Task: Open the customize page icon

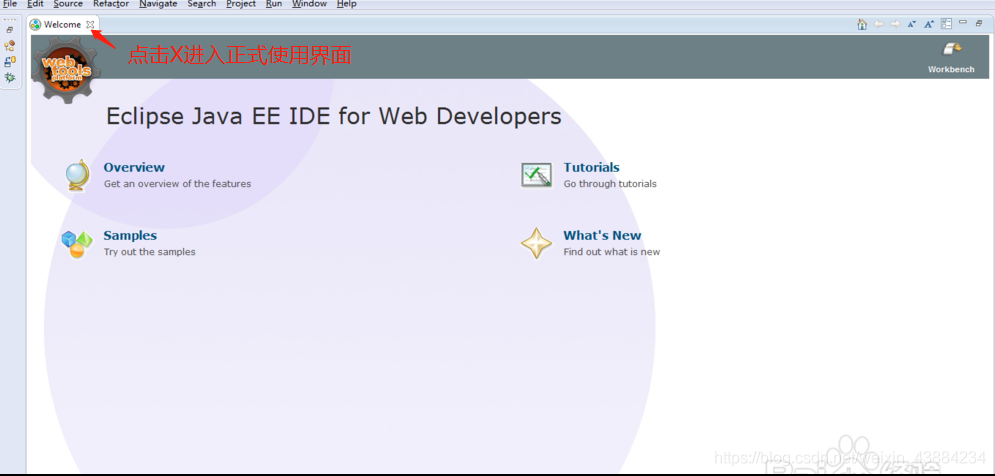Action: pyautogui.click(x=947, y=24)
